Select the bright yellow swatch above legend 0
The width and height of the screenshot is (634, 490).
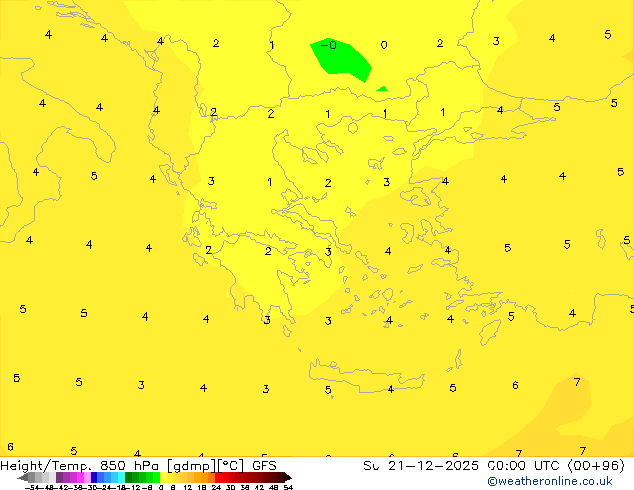tap(163, 477)
